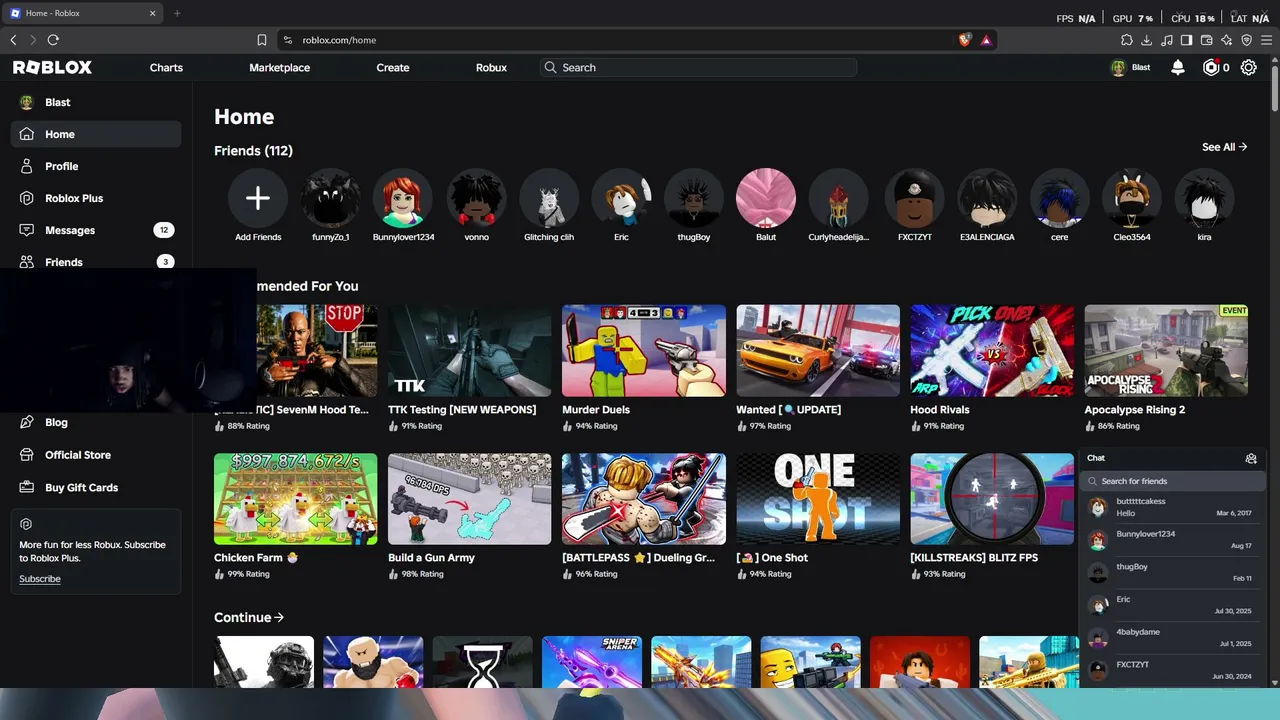Open the Blast avatar in top bar
Image resolution: width=1280 pixels, height=720 pixels.
(x=1118, y=67)
